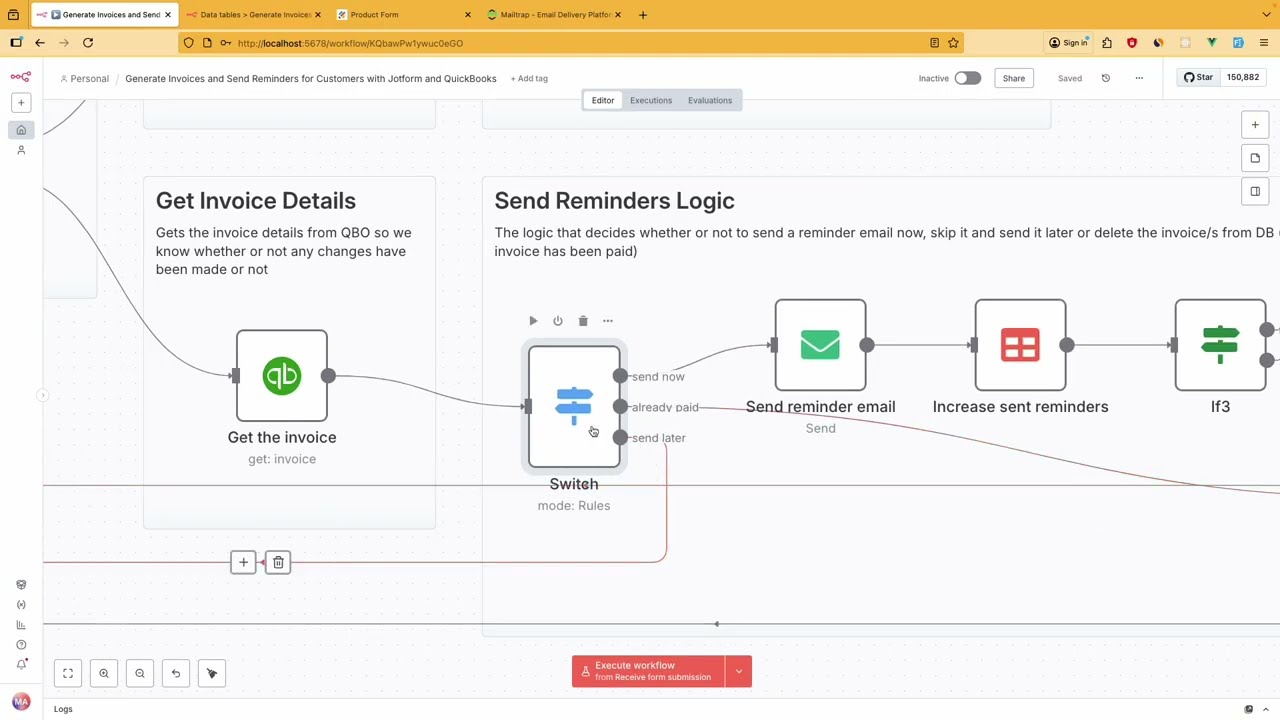The width and height of the screenshot is (1280, 720).
Task: Open the Personal project icon in sidebar
Action: [x=21, y=150]
